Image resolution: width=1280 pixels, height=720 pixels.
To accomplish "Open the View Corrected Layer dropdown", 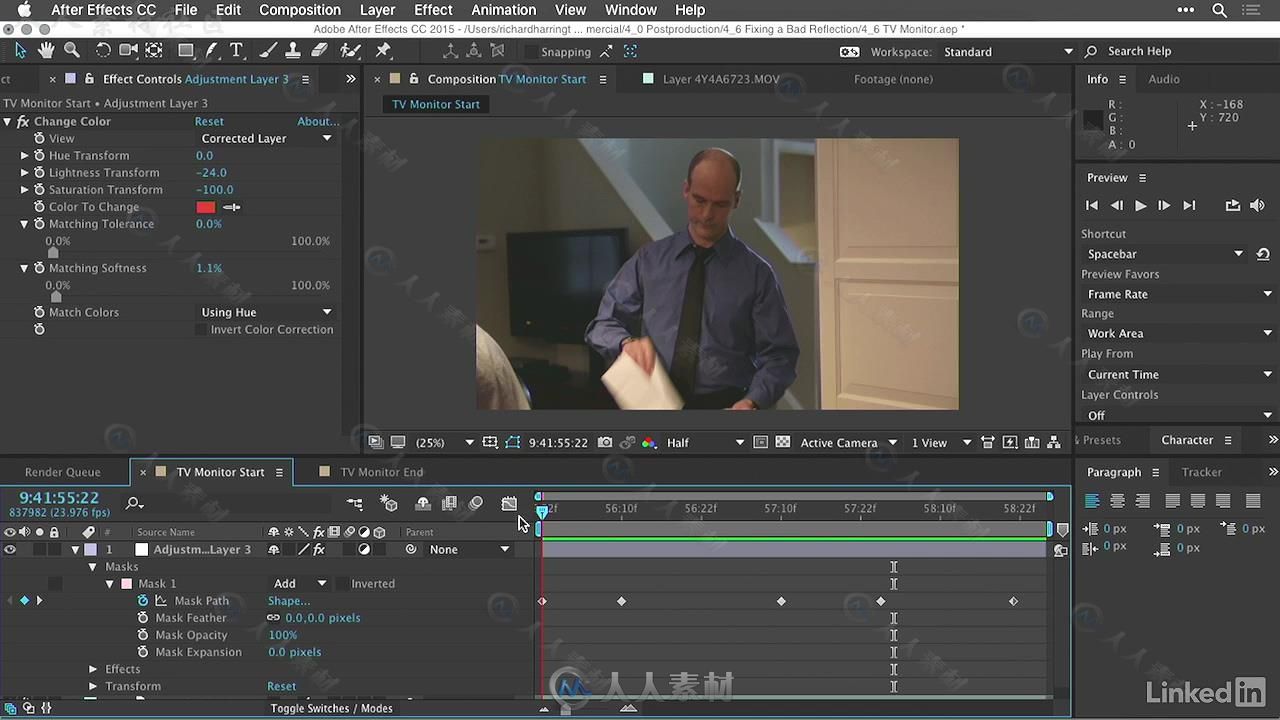I will (266, 138).
